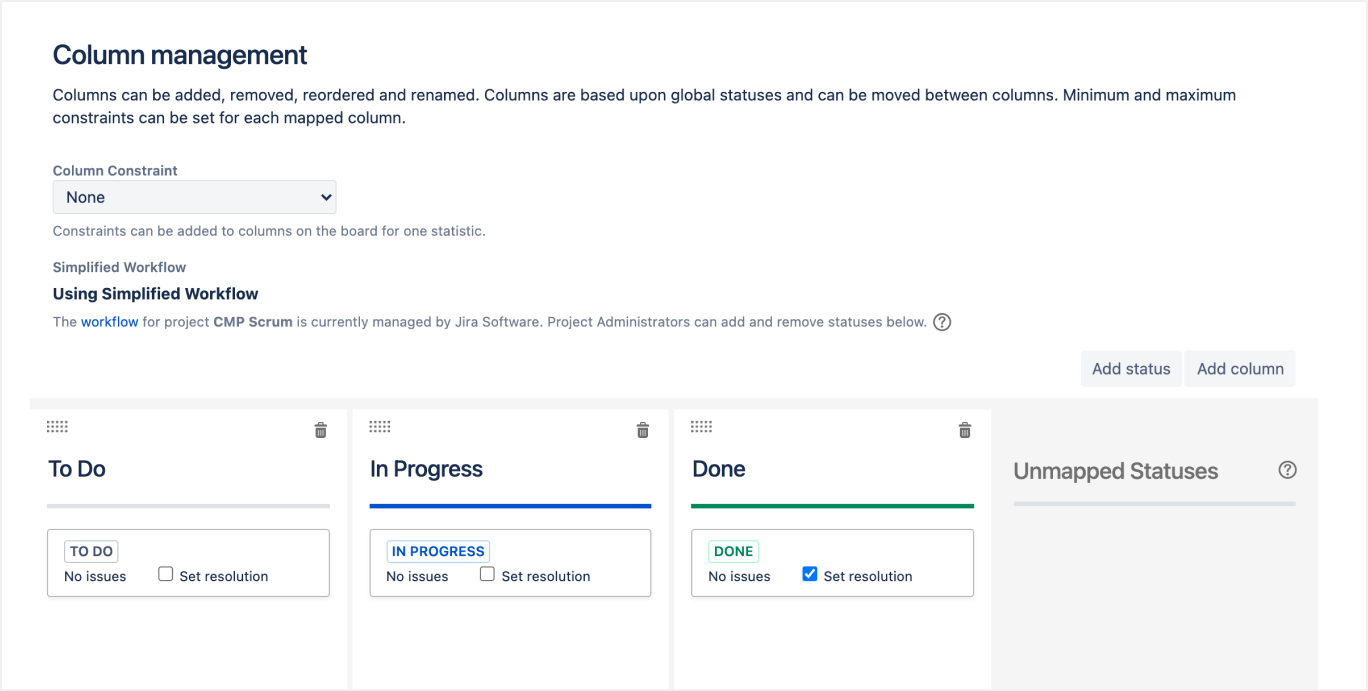Viewport: 1368px width, 691px height.
Task: Click the Add column button
Action: [1240, 369]
